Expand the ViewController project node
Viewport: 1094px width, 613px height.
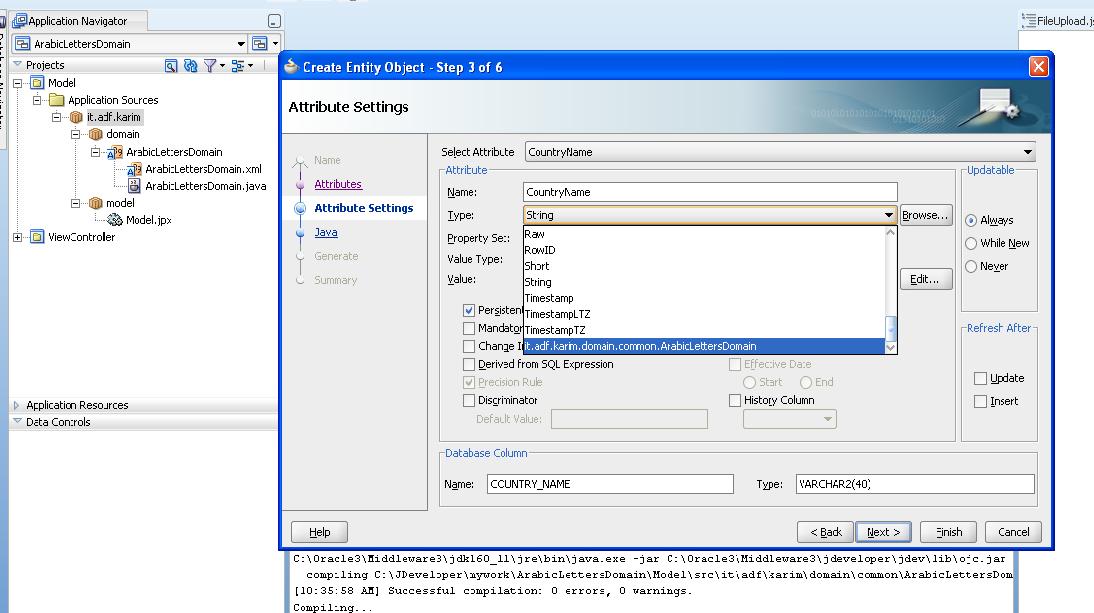coord(17,237)
